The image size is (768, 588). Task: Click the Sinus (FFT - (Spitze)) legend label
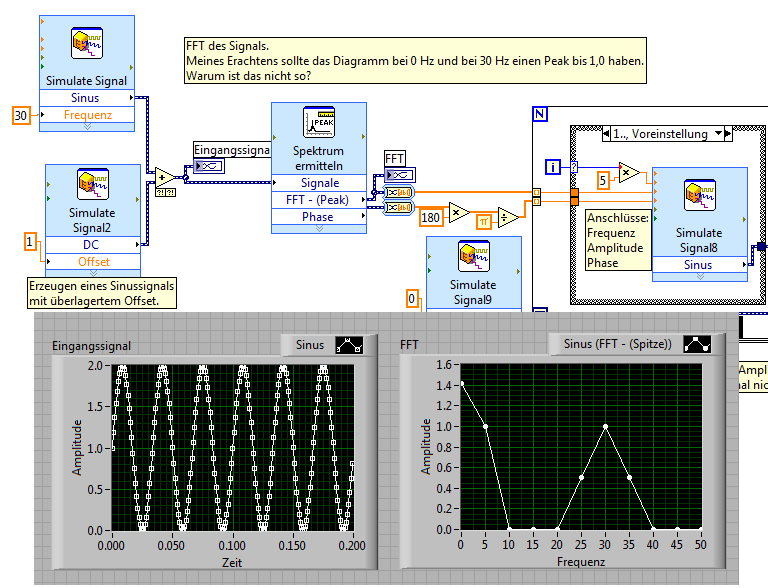point(617,344)
